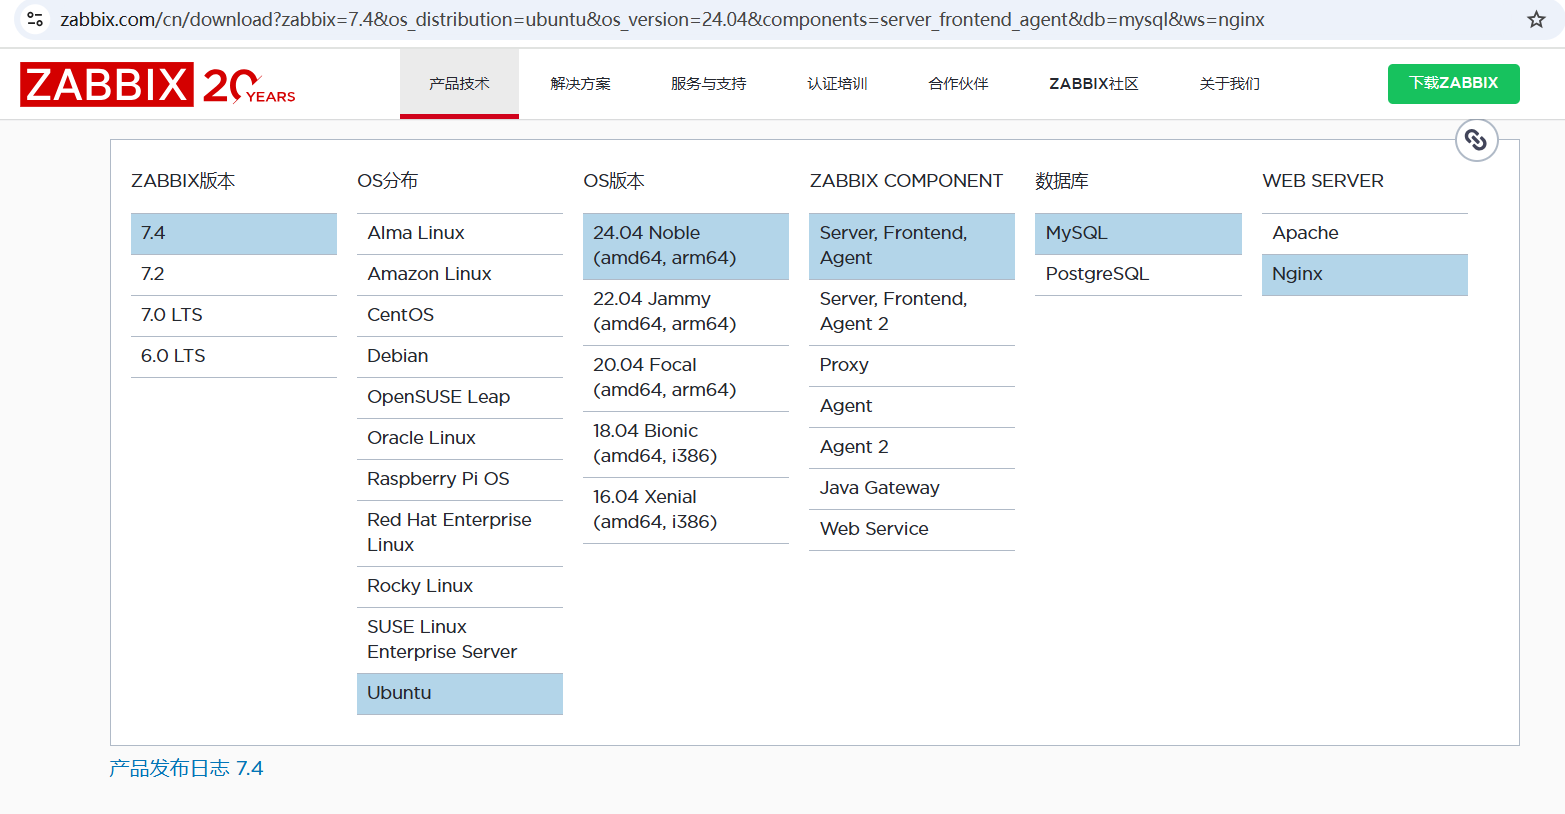Select the Proxy component
The width and height of the screenshot is (1565, 814).
pos(843,365)
